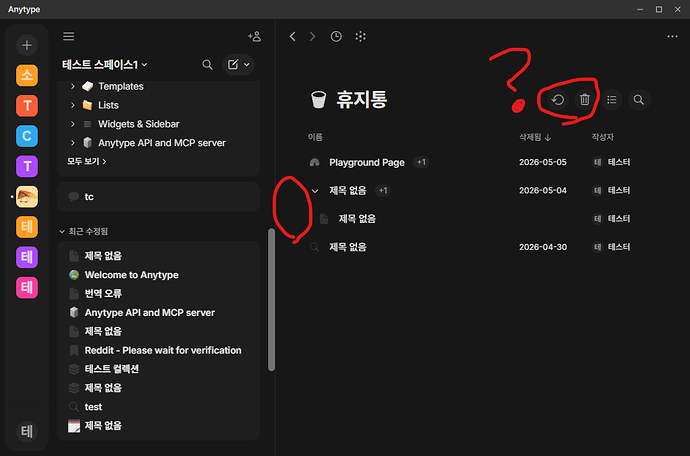The height and width of the screenshot is (456, 690).
Task: Open the list view icon beside trash
Action: pos(612,99)
